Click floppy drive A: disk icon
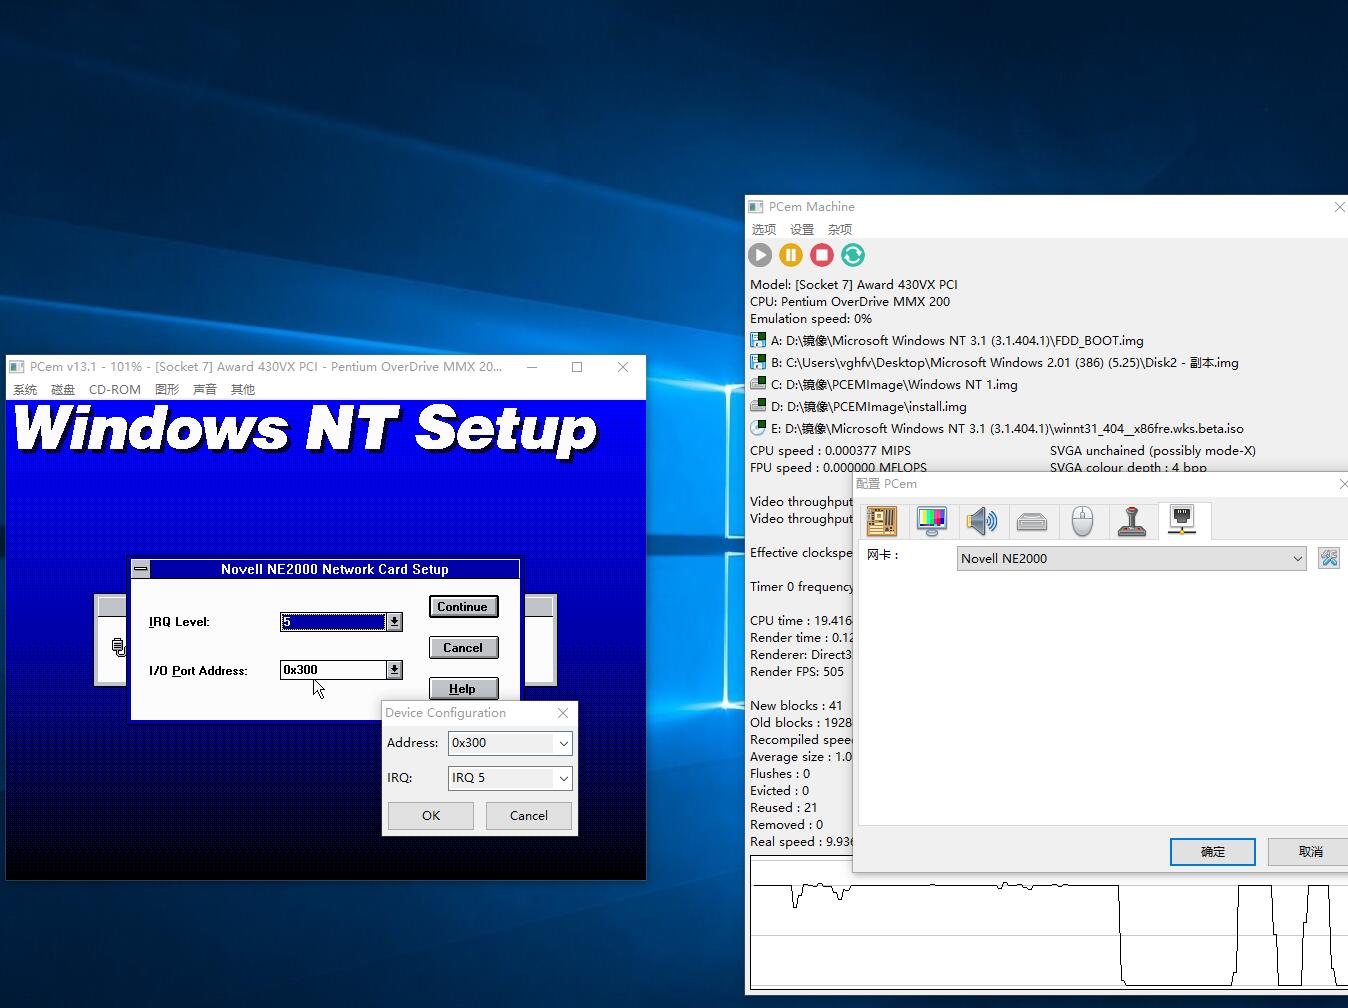1348x1008 pixels. coord(758,340)
